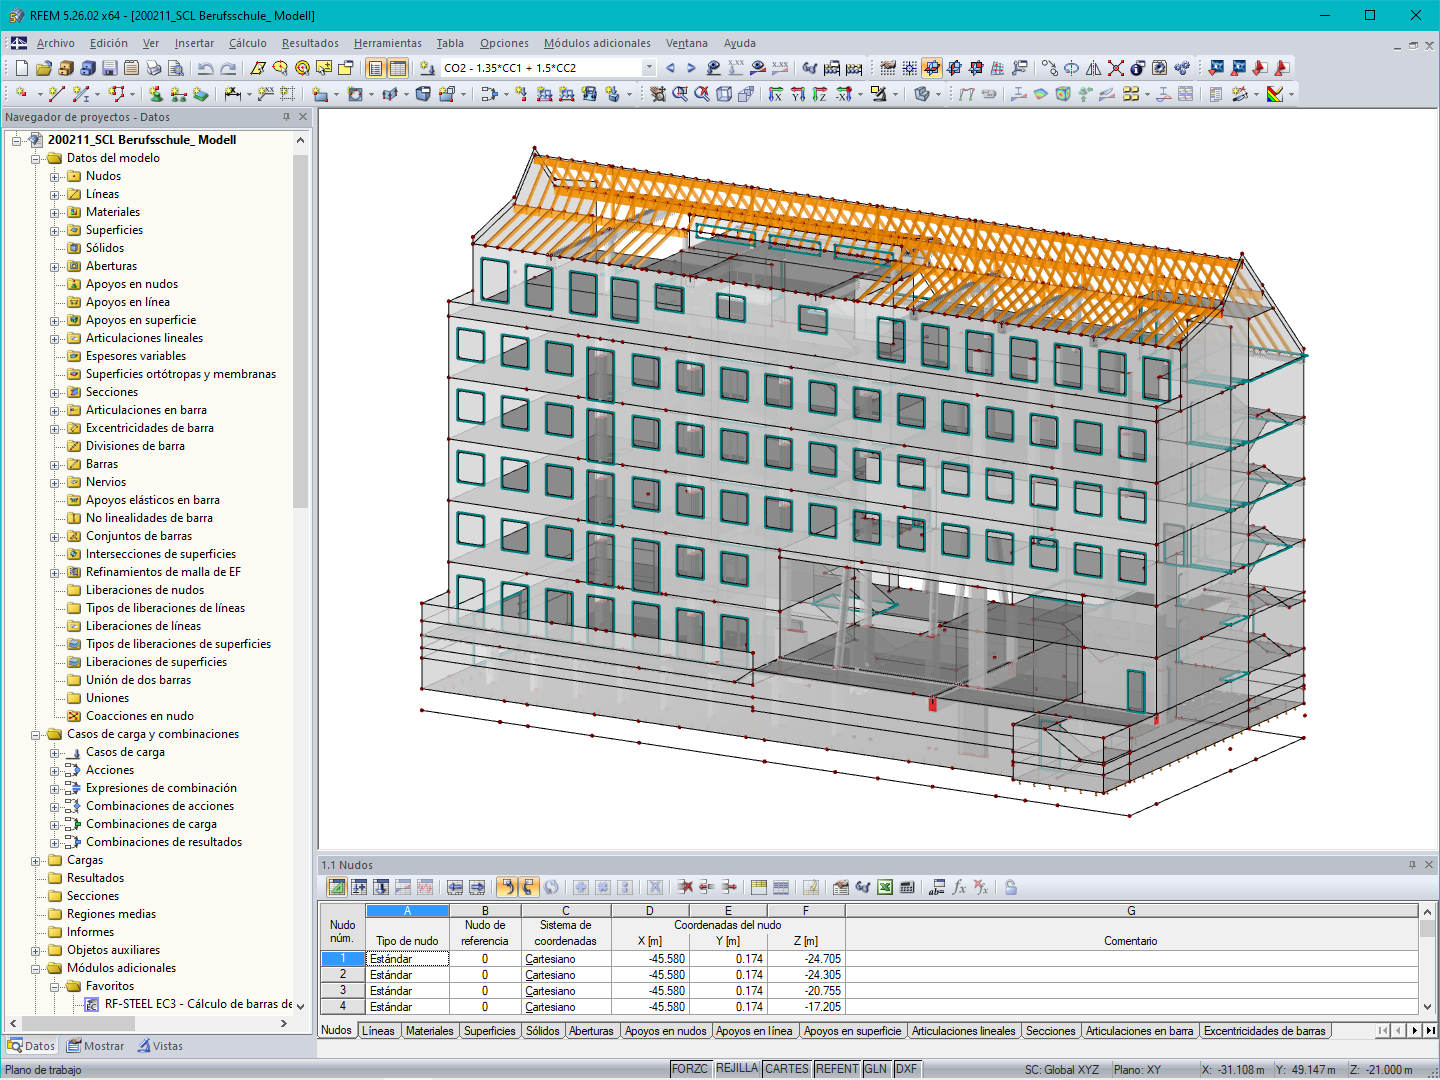Open a new RFEM model
Viewport: 1440px width, 1080px height.
(22, 68)
